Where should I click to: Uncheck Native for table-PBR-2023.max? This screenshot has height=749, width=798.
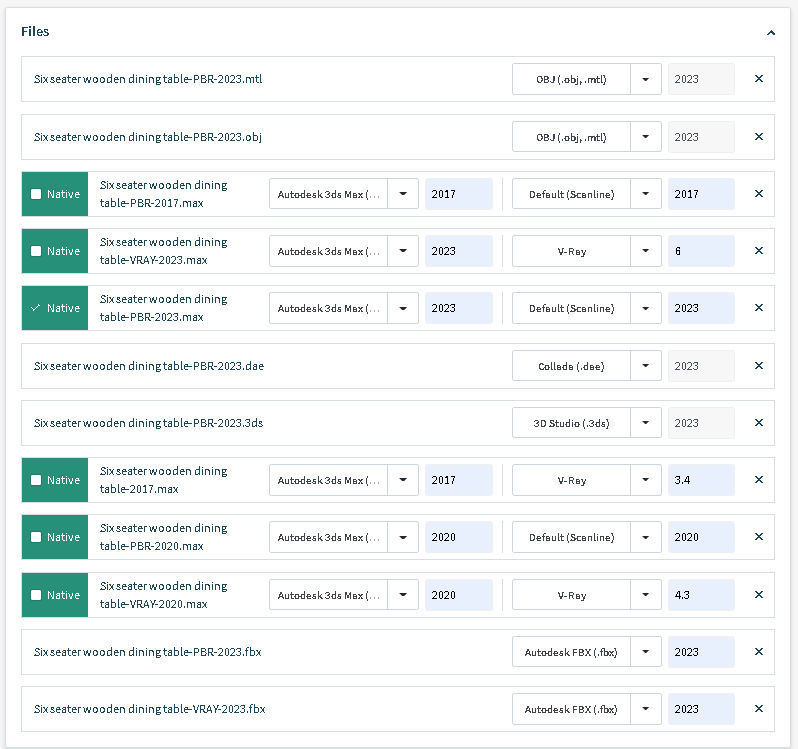36,308
